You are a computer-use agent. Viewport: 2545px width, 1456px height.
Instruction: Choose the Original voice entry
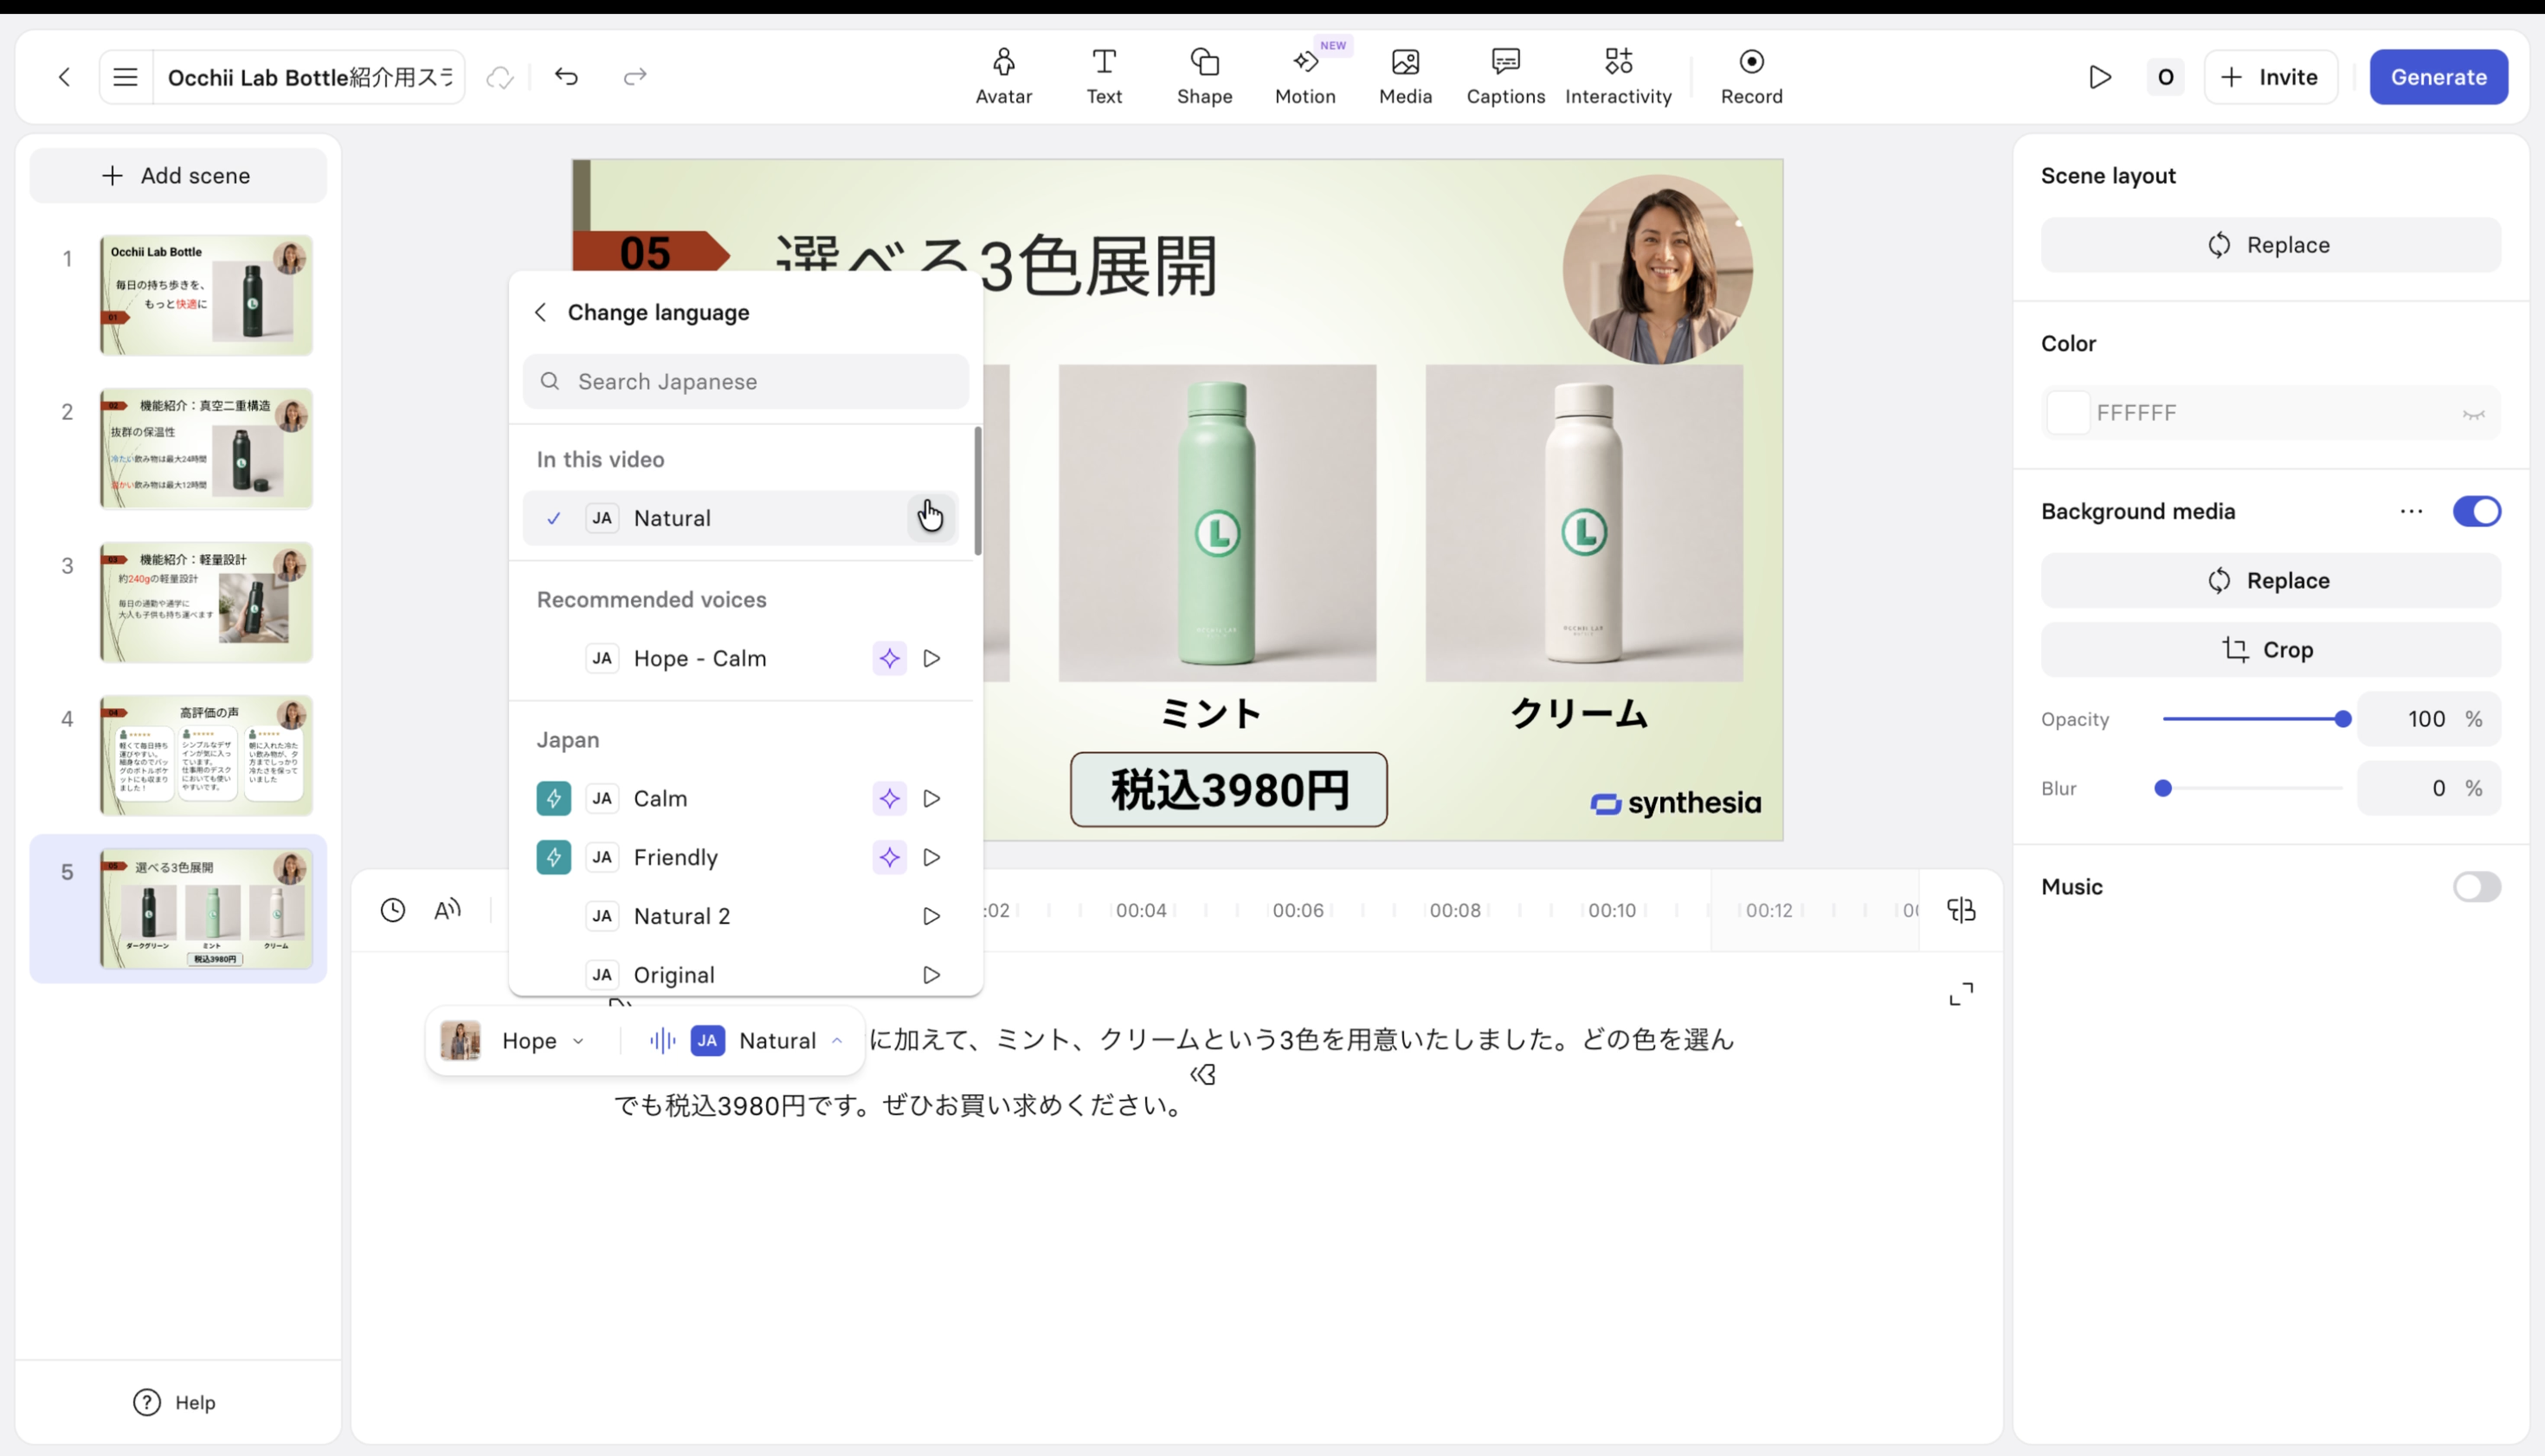[x=740, y=974]
